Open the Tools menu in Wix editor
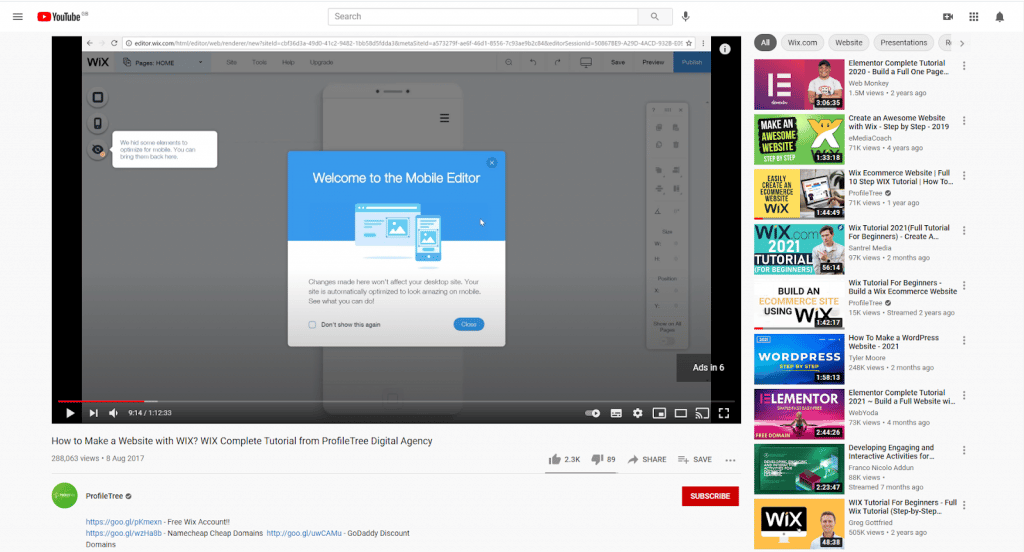 click(259, 63)
